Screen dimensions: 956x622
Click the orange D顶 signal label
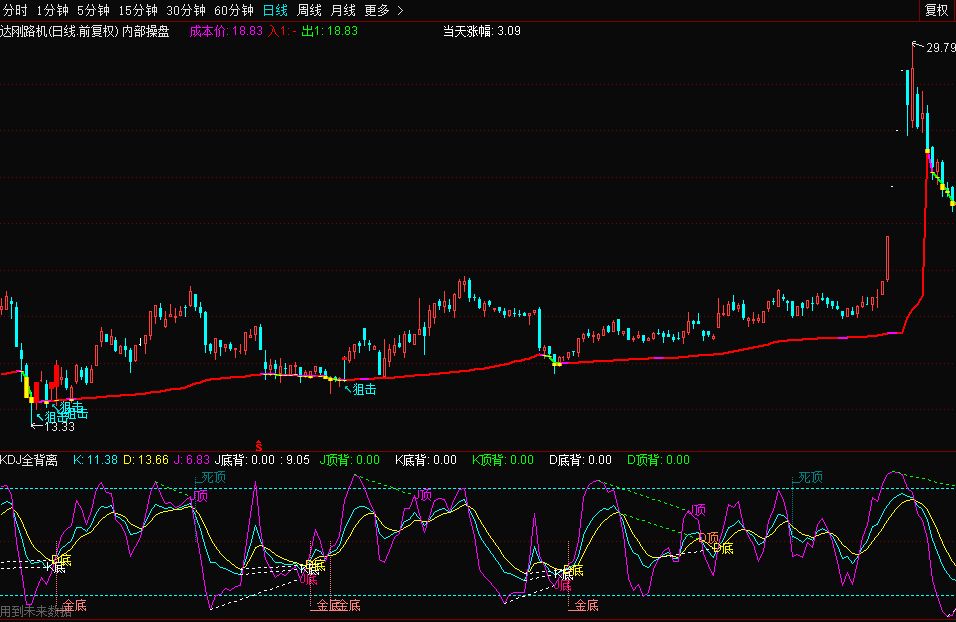(x=708, y=539)
